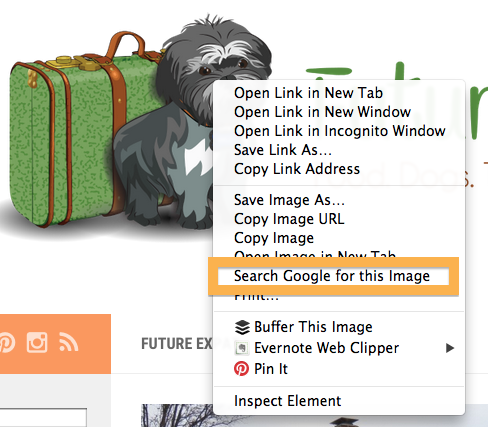488x427 pixels.
Task: Expand the Evernote Web Clipper submenu arrow
Action: pyautogui.click(x=450, y=348)
